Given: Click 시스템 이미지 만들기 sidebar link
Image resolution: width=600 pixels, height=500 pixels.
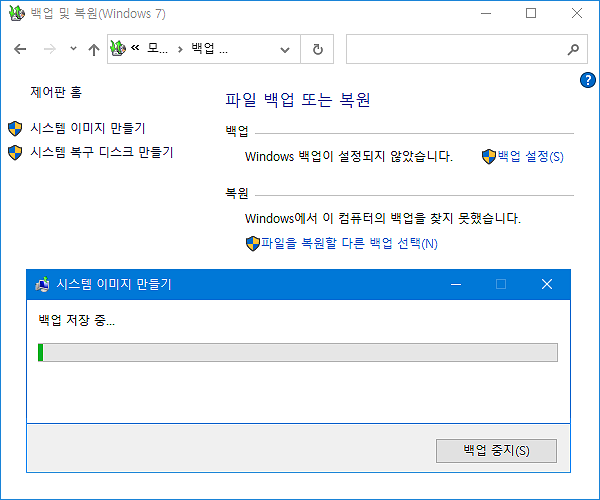Looking at the screenshot, I should pos(88,128).
